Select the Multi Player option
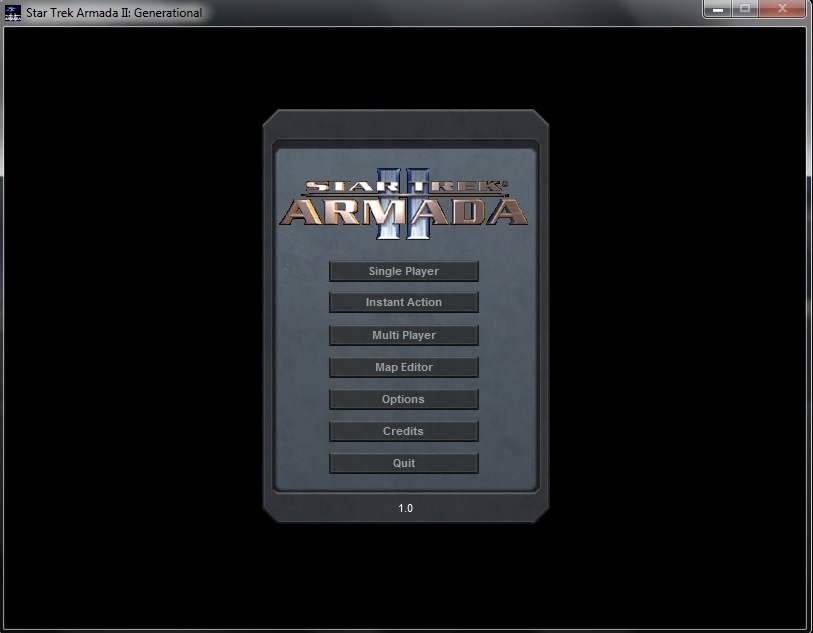 pyautogui.click(x=403, y=335)
